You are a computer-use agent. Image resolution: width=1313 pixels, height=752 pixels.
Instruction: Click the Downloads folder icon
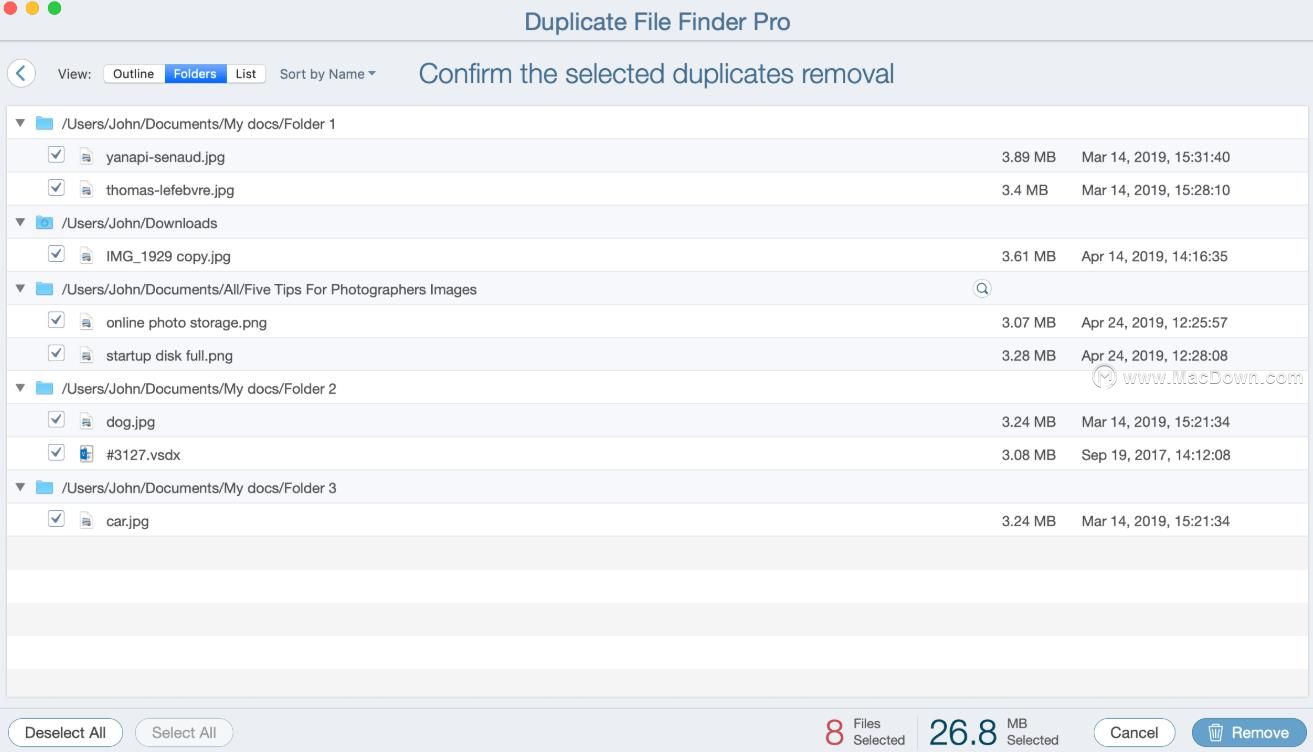(44, 223)
